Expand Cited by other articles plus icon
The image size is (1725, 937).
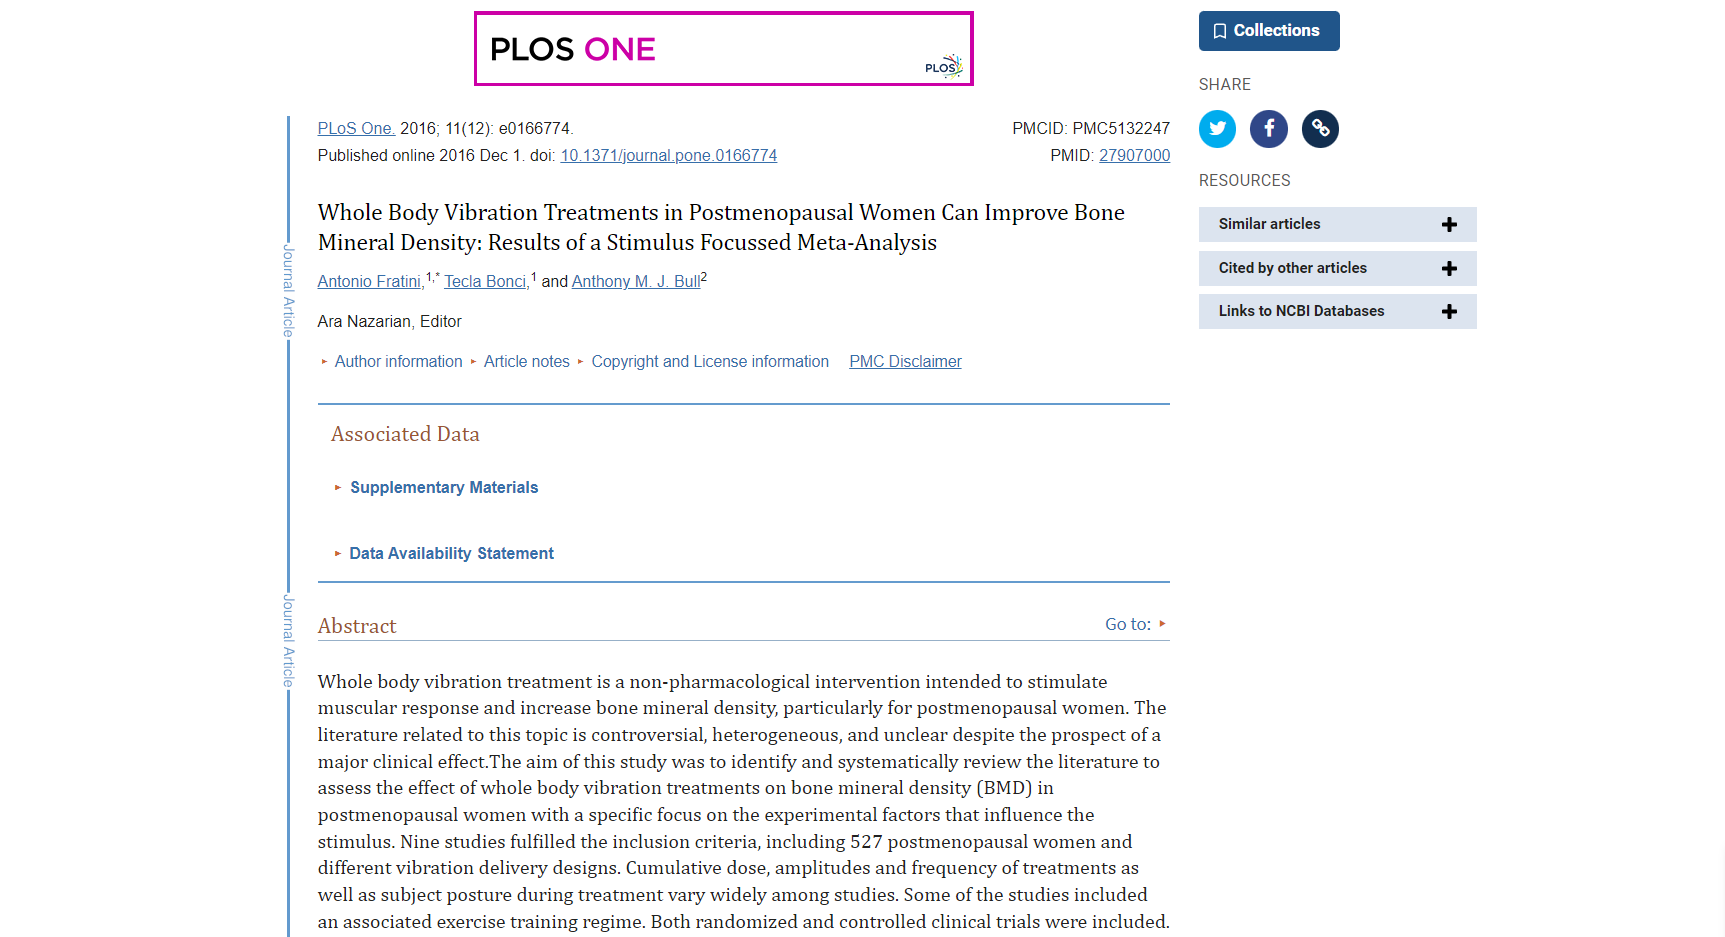pyautogui.click(x=1449, y=268)
